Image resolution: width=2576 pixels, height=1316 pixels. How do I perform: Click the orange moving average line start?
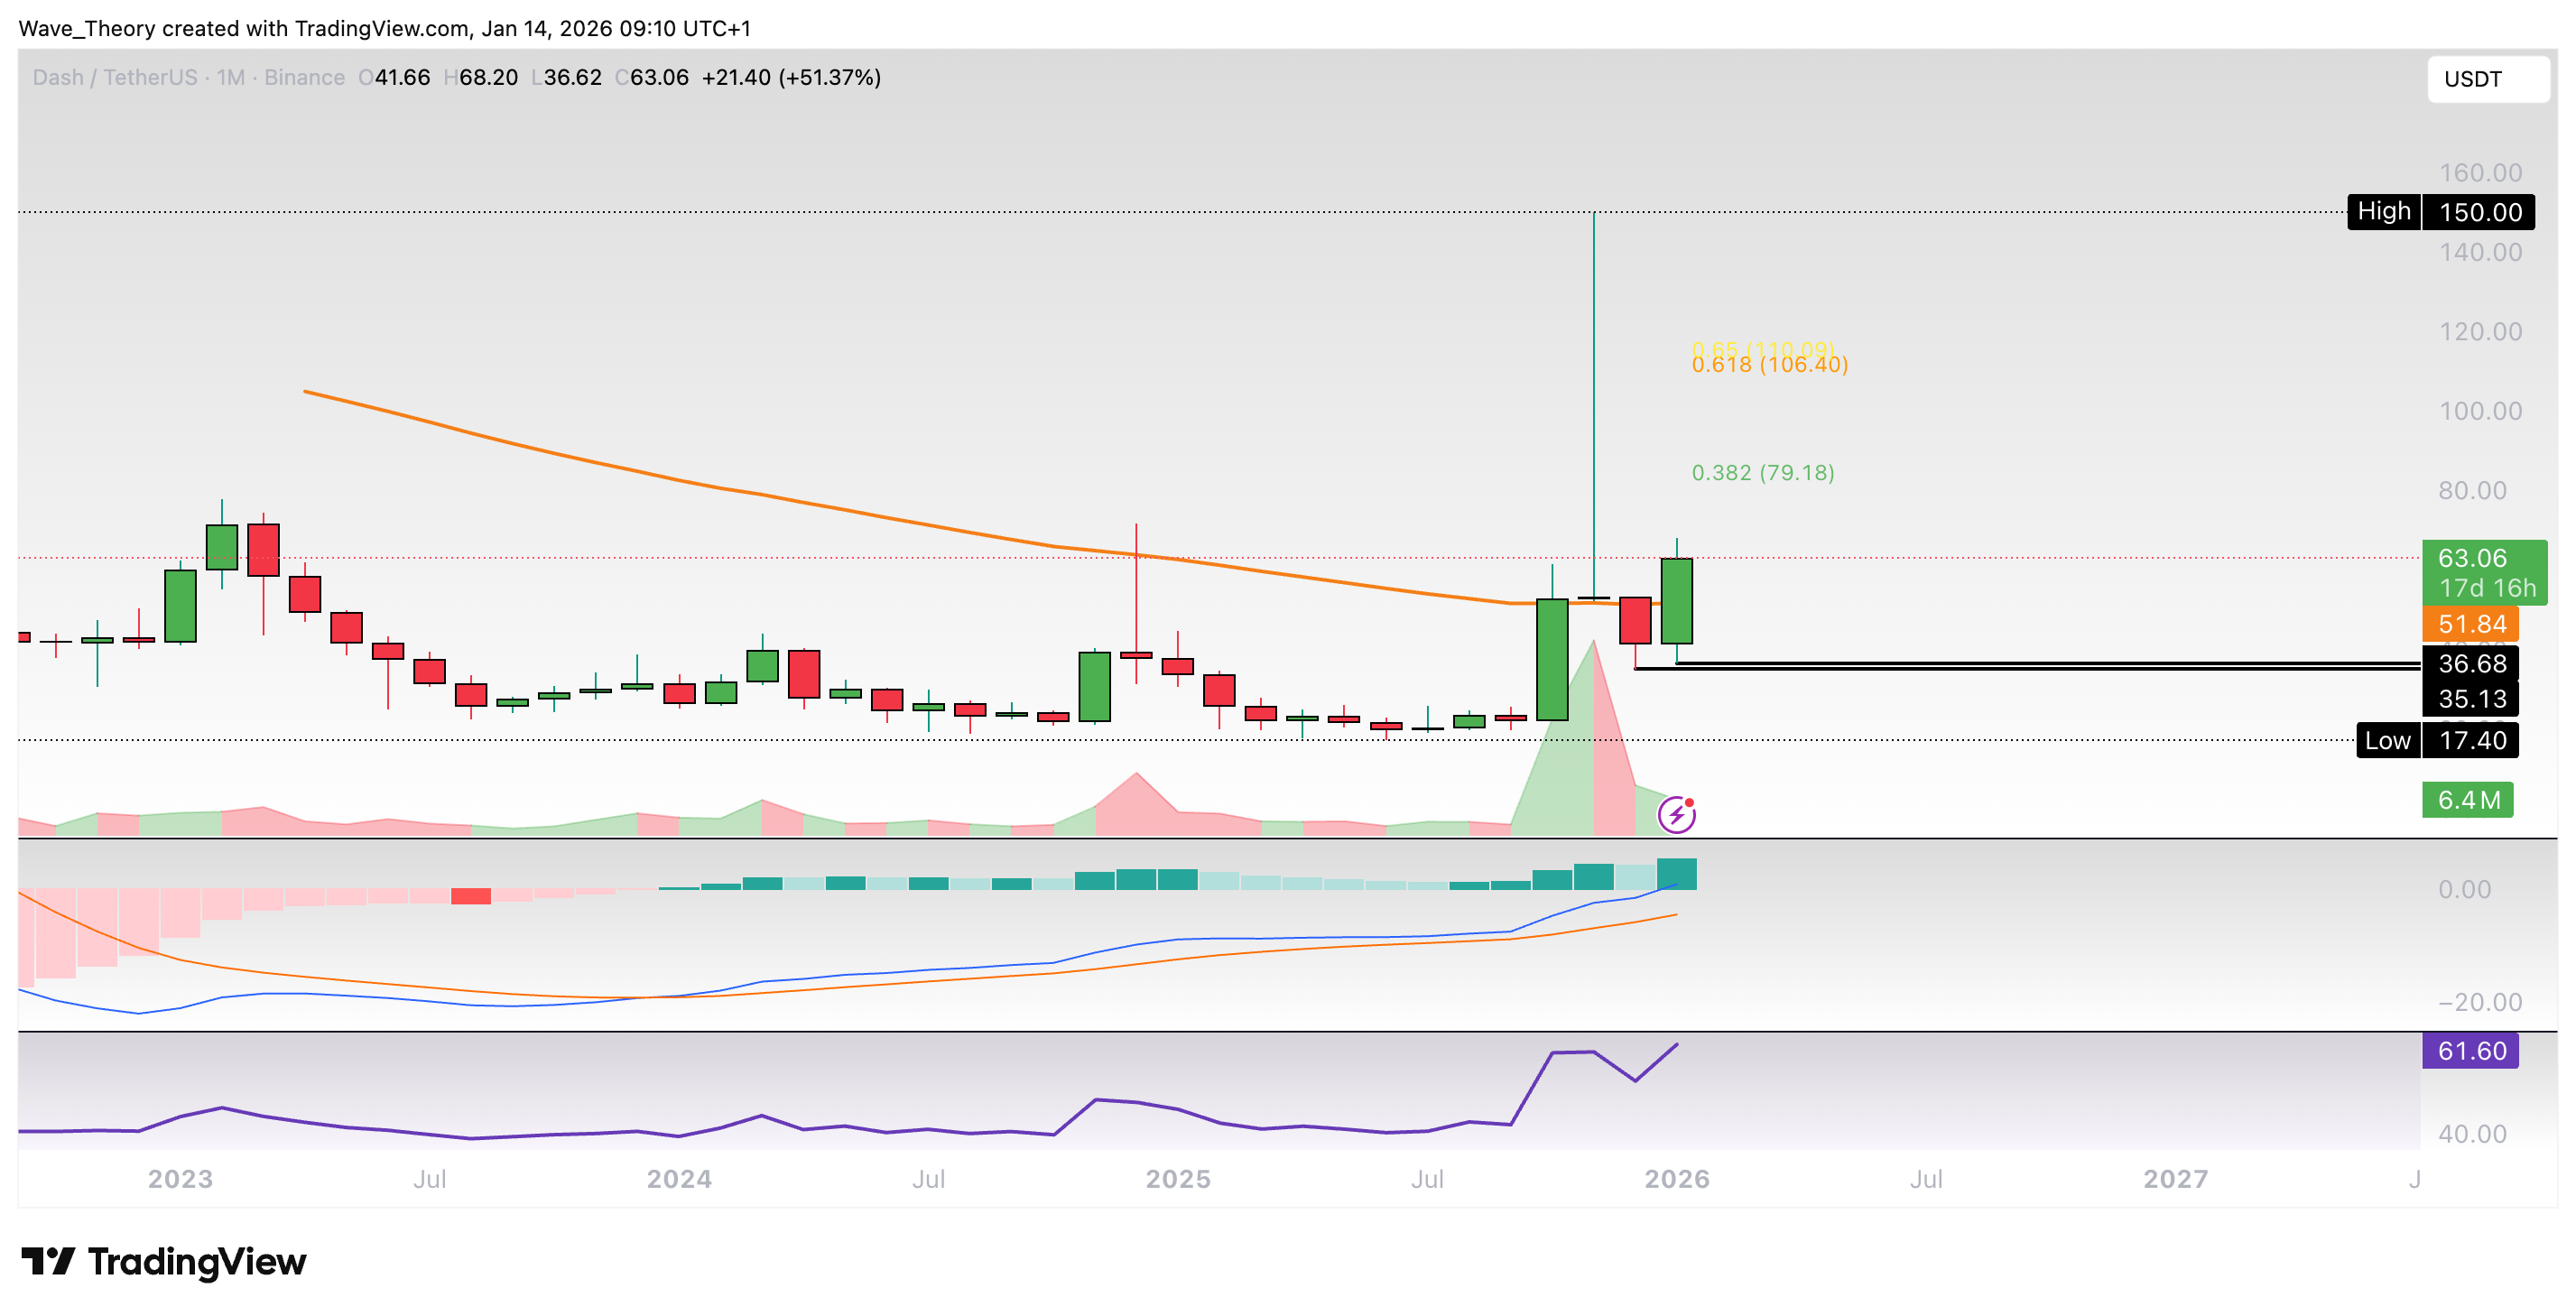point(306,391)
